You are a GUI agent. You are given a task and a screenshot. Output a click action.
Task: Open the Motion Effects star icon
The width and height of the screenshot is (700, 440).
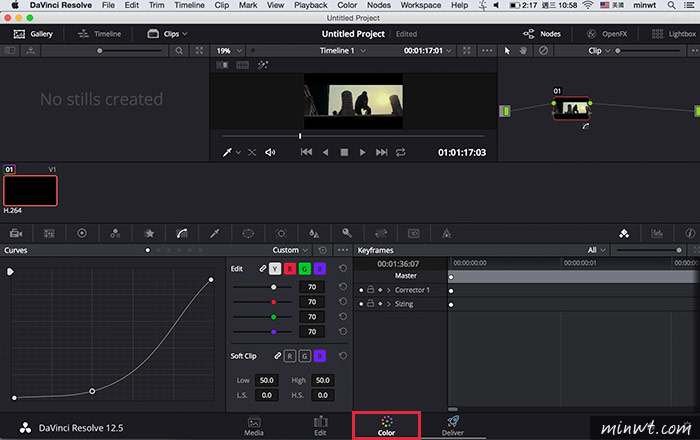click(149, 233)
